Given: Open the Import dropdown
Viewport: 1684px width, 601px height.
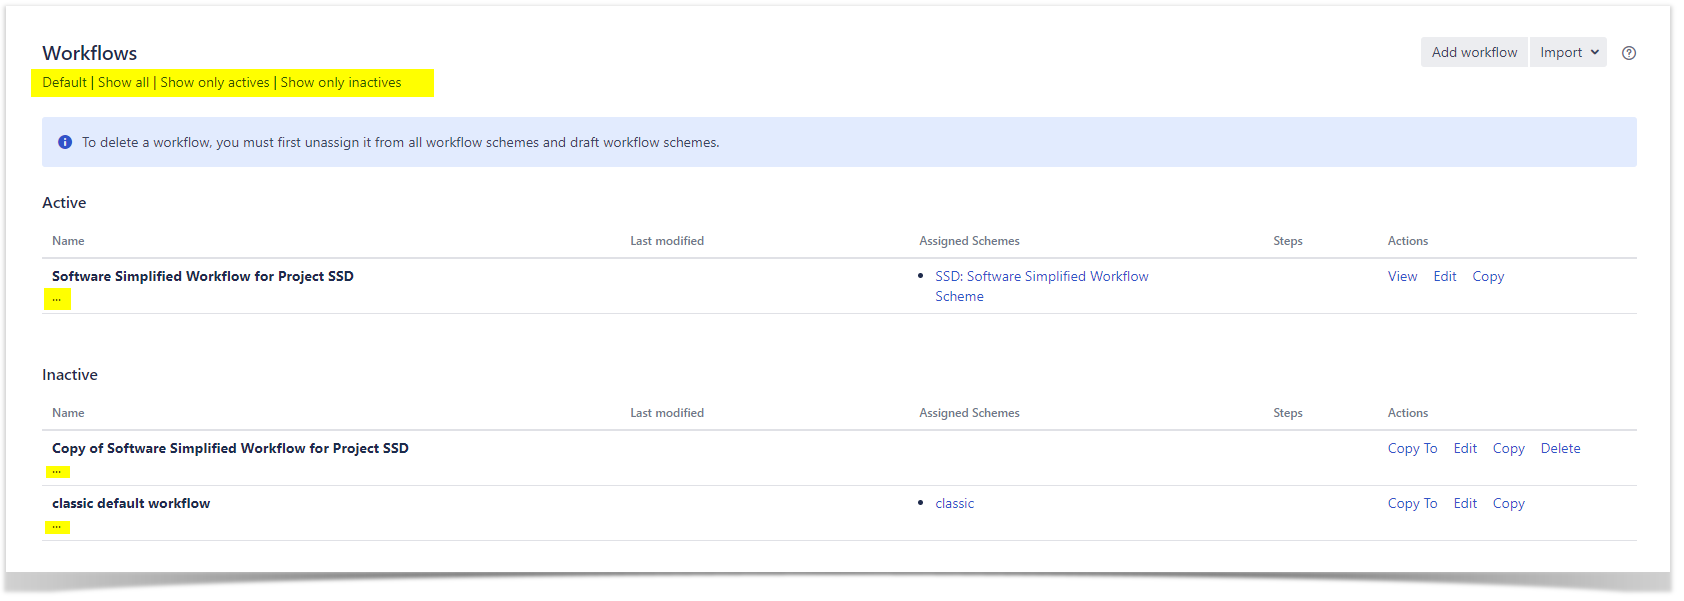Looking at the screenshot, I should [1568, 52].
